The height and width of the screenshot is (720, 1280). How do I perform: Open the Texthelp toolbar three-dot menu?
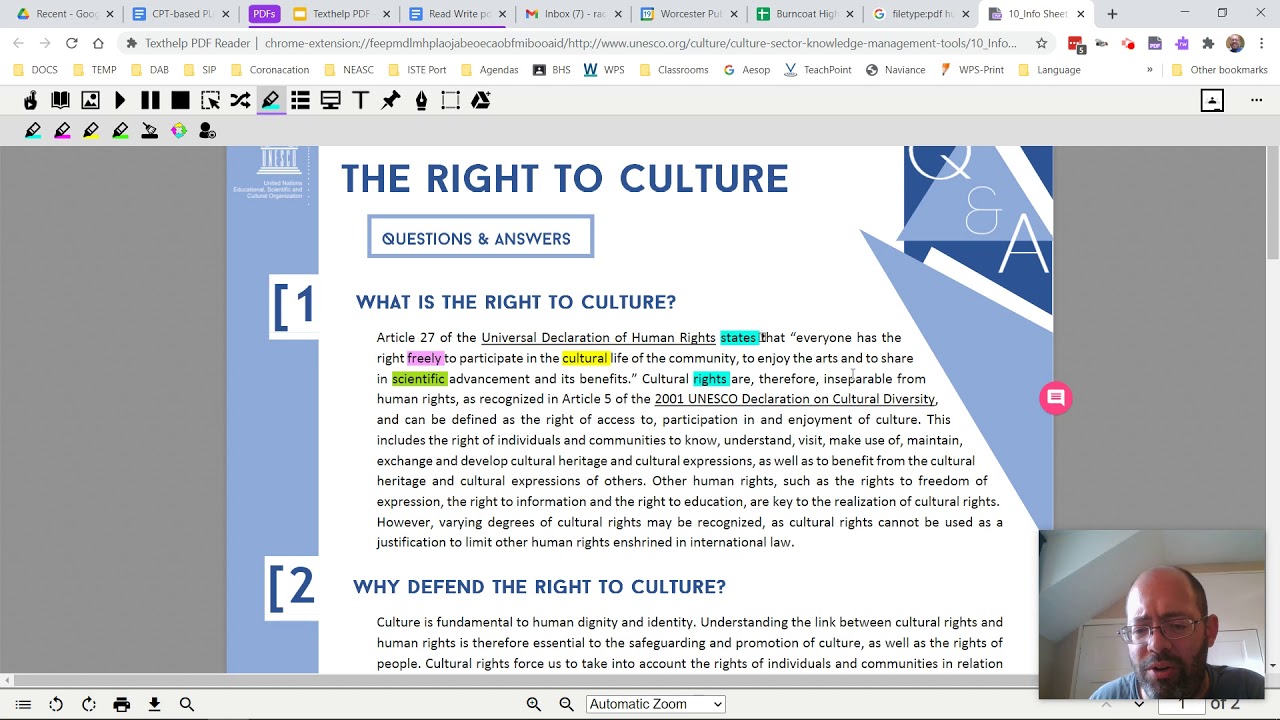coord(1257,100)
